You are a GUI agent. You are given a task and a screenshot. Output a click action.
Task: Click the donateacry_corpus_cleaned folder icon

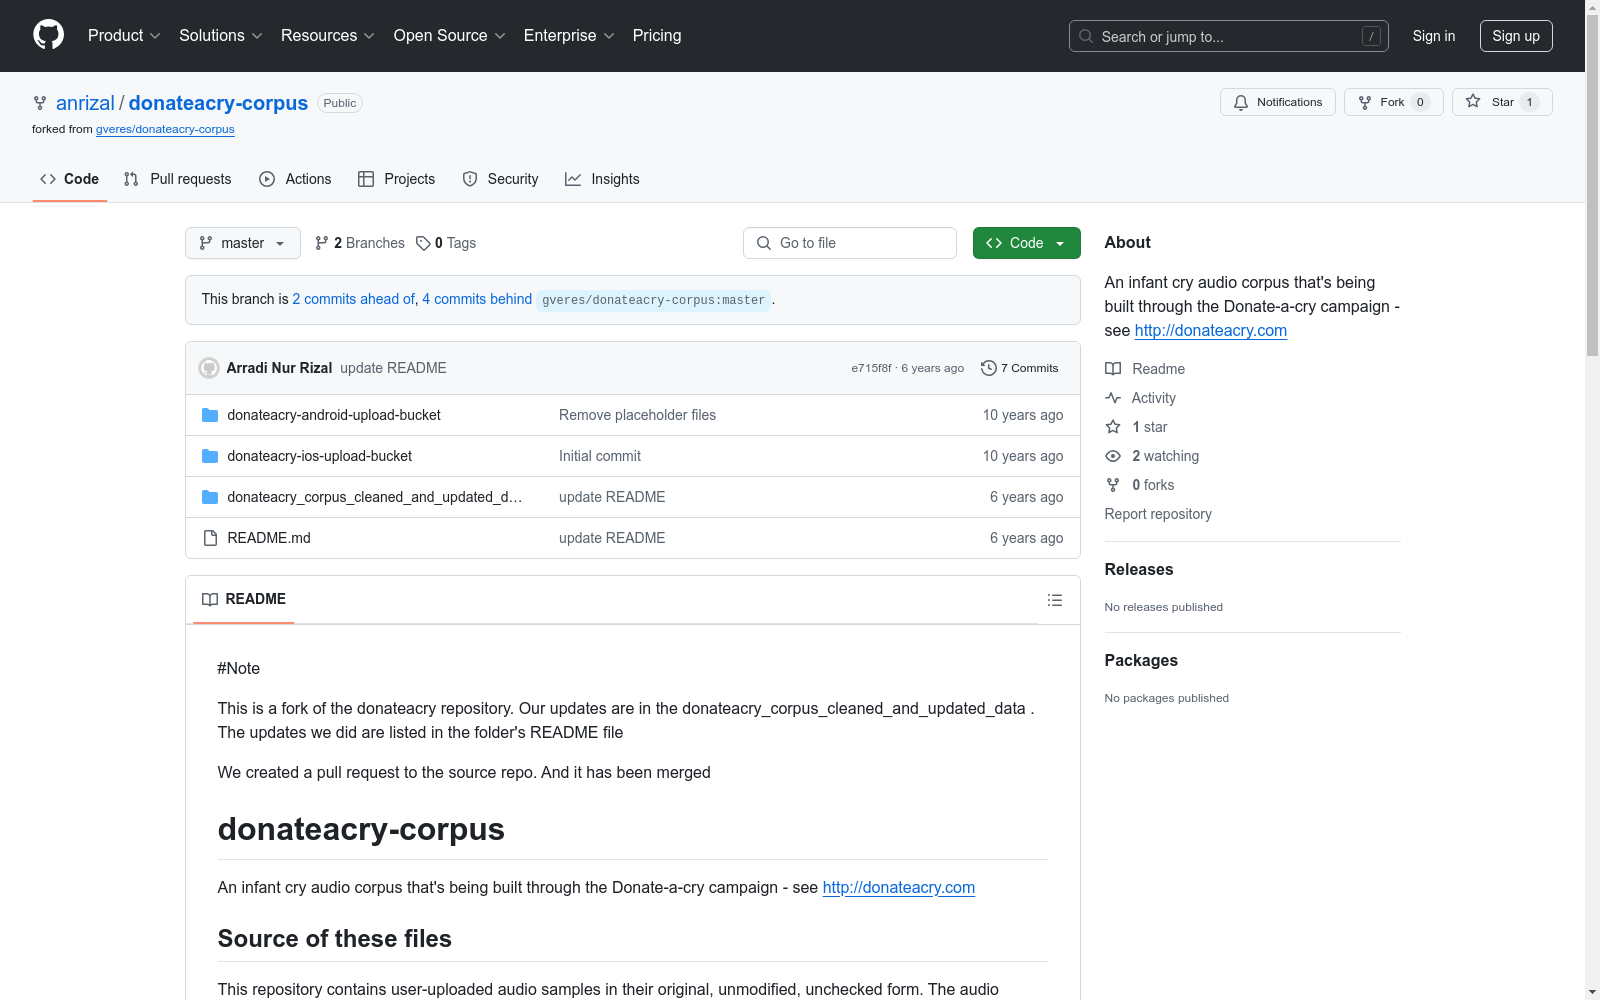click(210, 497)
